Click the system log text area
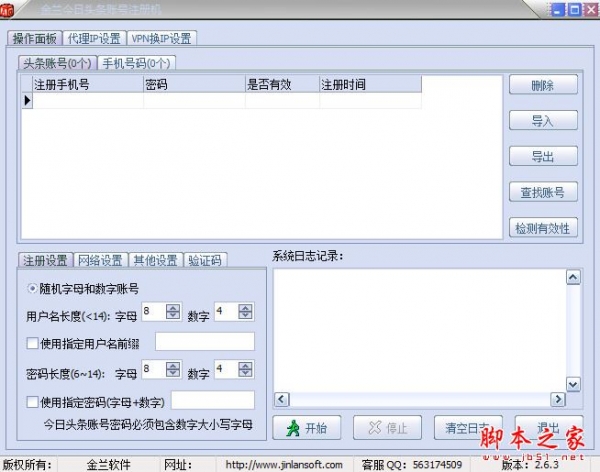The height and width of the screenshot is (472, 600). click(419, 330)
